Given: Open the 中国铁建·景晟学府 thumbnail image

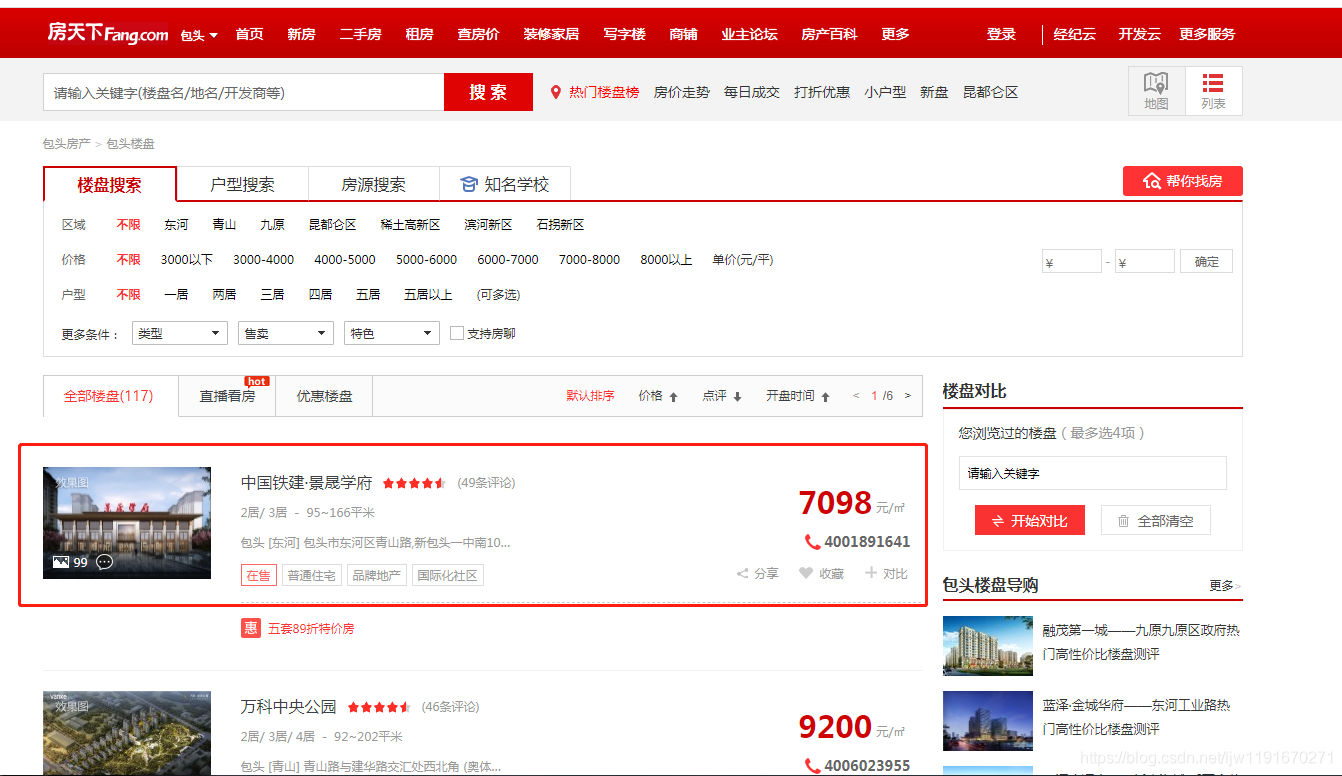Looking at the screenshot, I should point(127,523).
